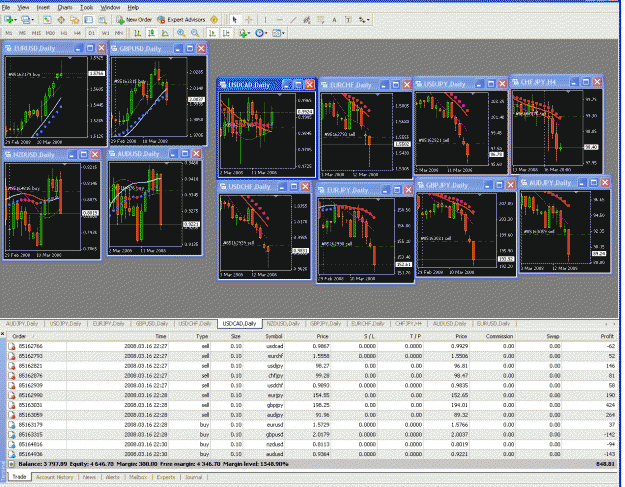
Task: Select order 85163179 eurusd buy row
Action: 312,425
